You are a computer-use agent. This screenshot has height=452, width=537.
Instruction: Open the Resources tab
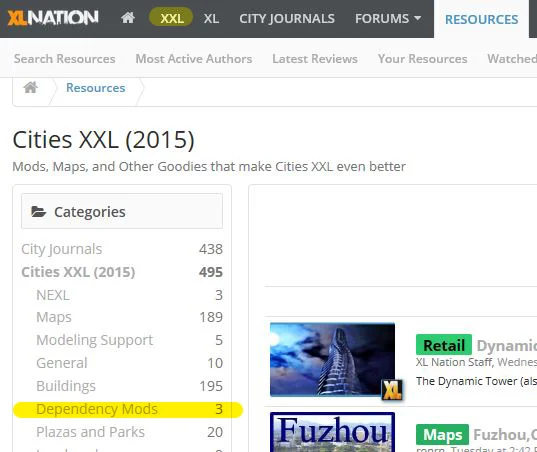[x=482, y=20]
